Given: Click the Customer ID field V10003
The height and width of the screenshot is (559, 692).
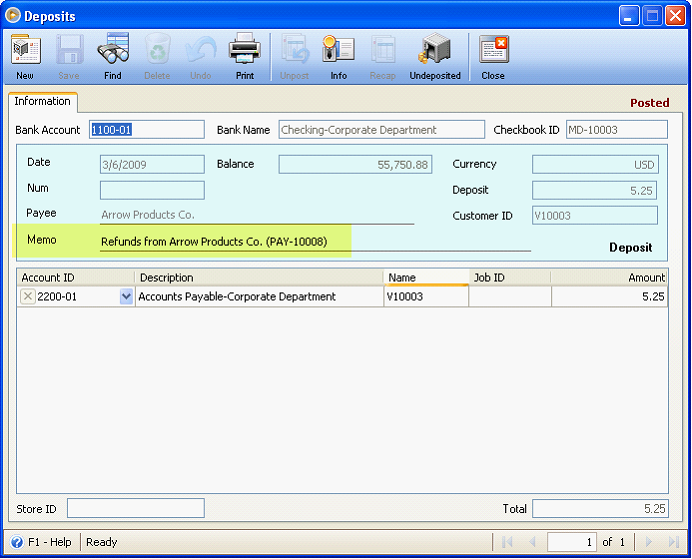Looking at the screenshot, I should coord(595,215).
